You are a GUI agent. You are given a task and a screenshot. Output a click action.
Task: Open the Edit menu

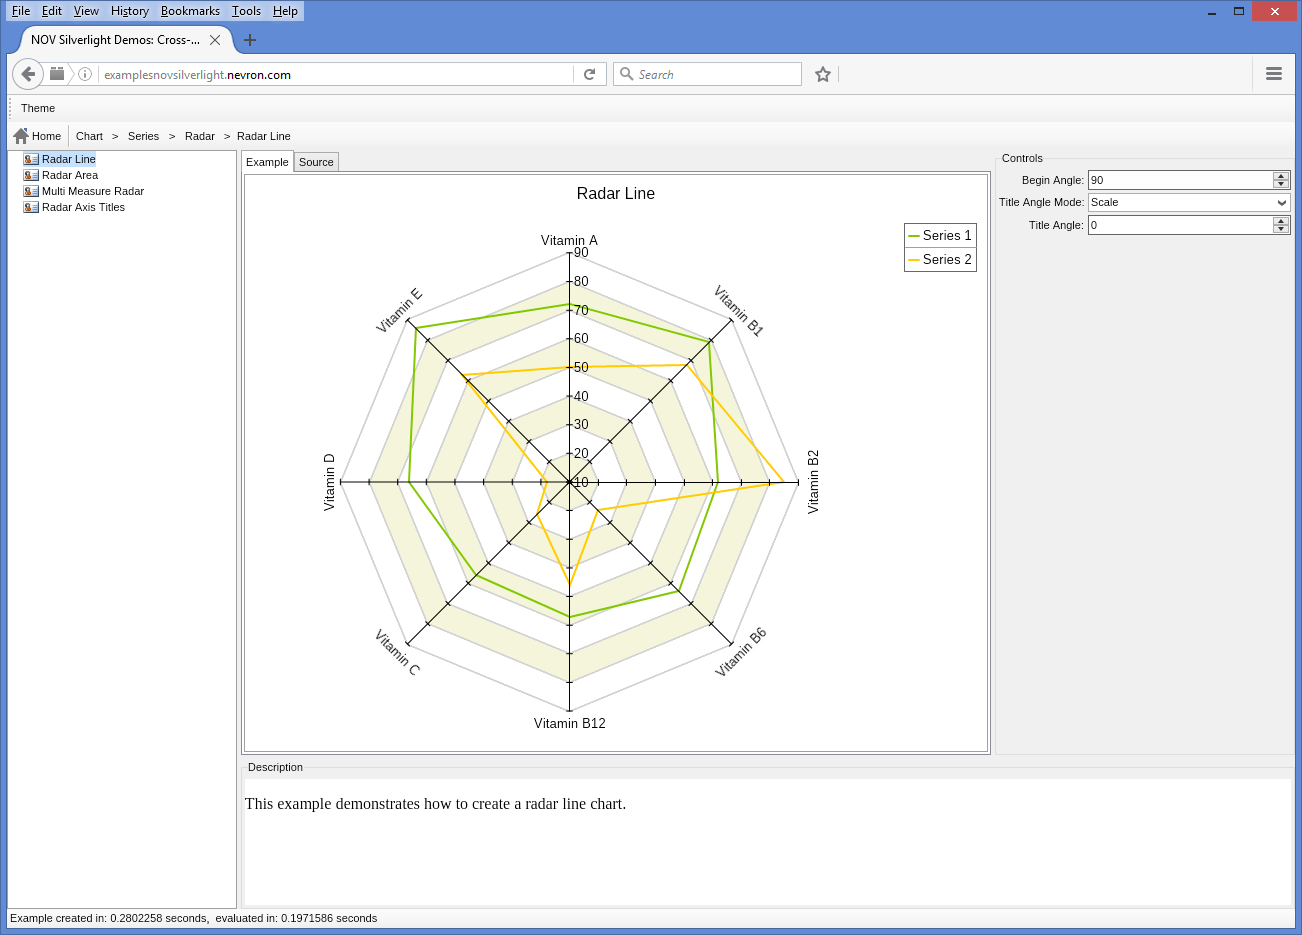[x=52, y=11]
